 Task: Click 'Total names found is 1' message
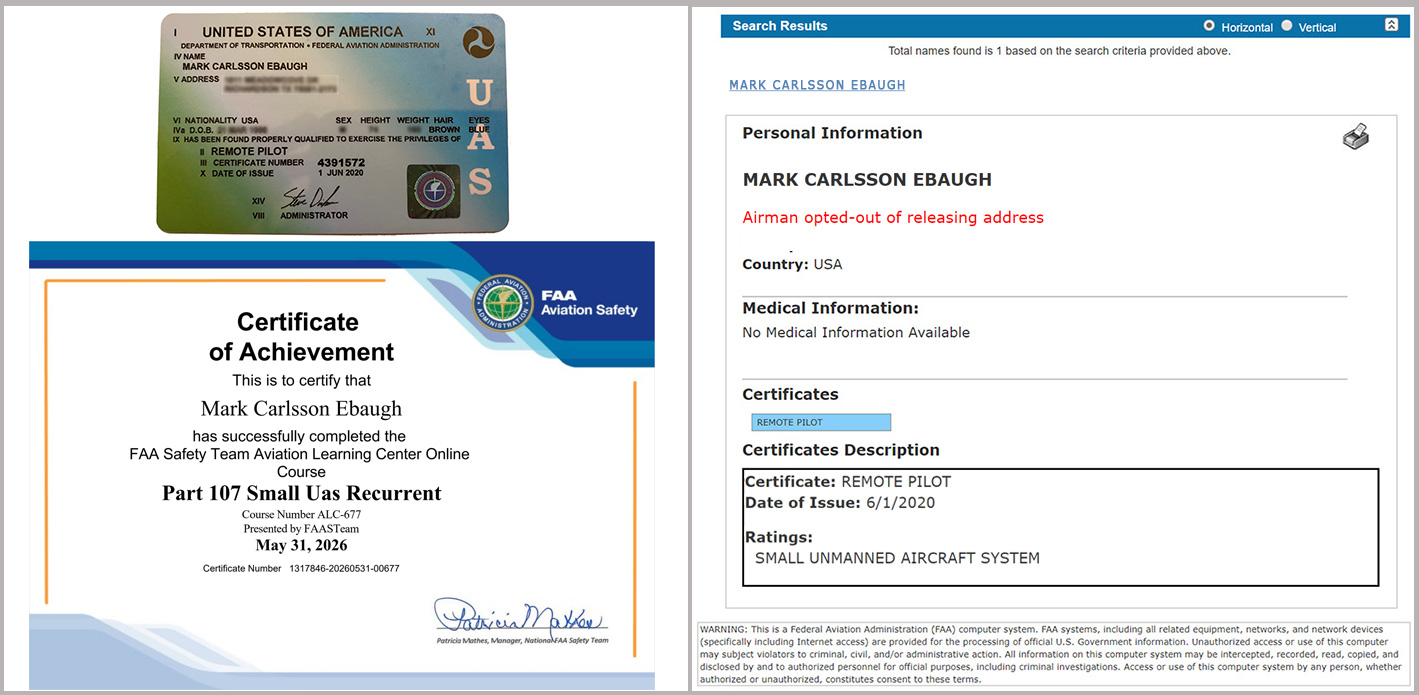pos(1059,51)
